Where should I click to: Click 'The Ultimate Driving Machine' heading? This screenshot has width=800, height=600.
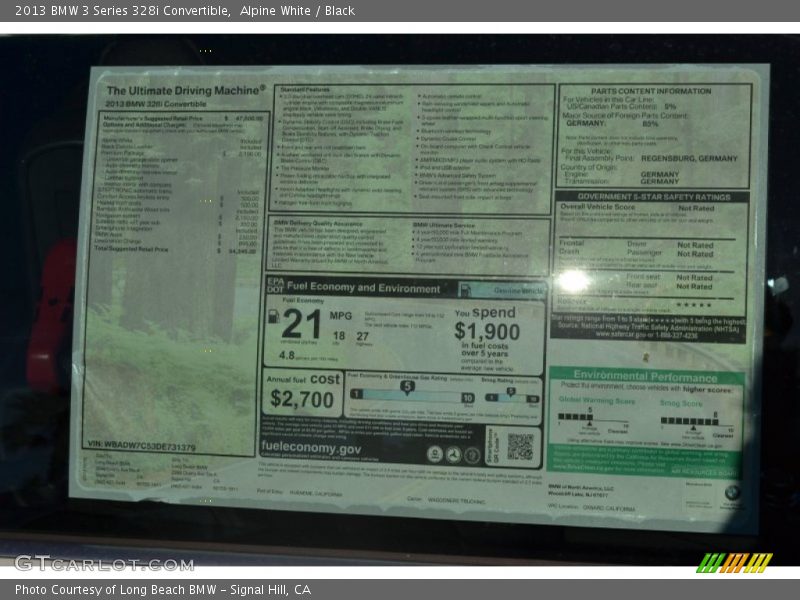pos(186,90)
